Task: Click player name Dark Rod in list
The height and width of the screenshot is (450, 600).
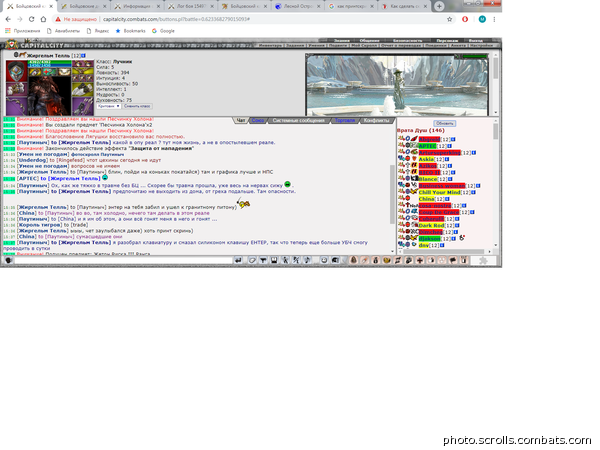Action: [x=431, y=225]
